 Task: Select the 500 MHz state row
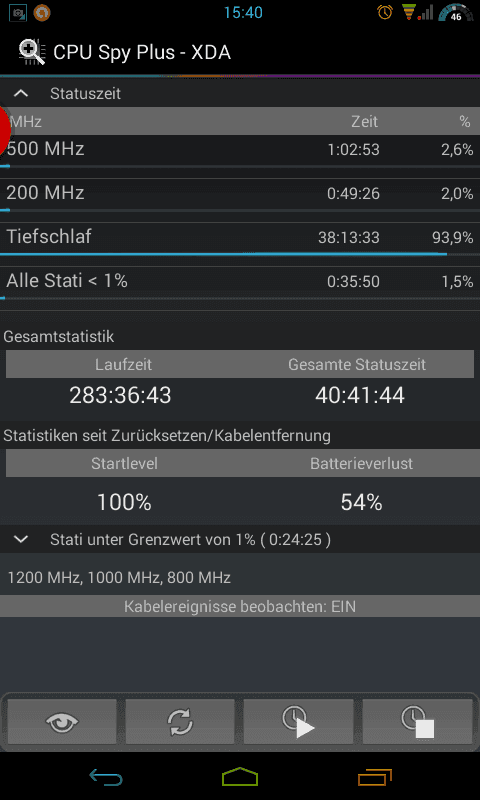point(240,152)
